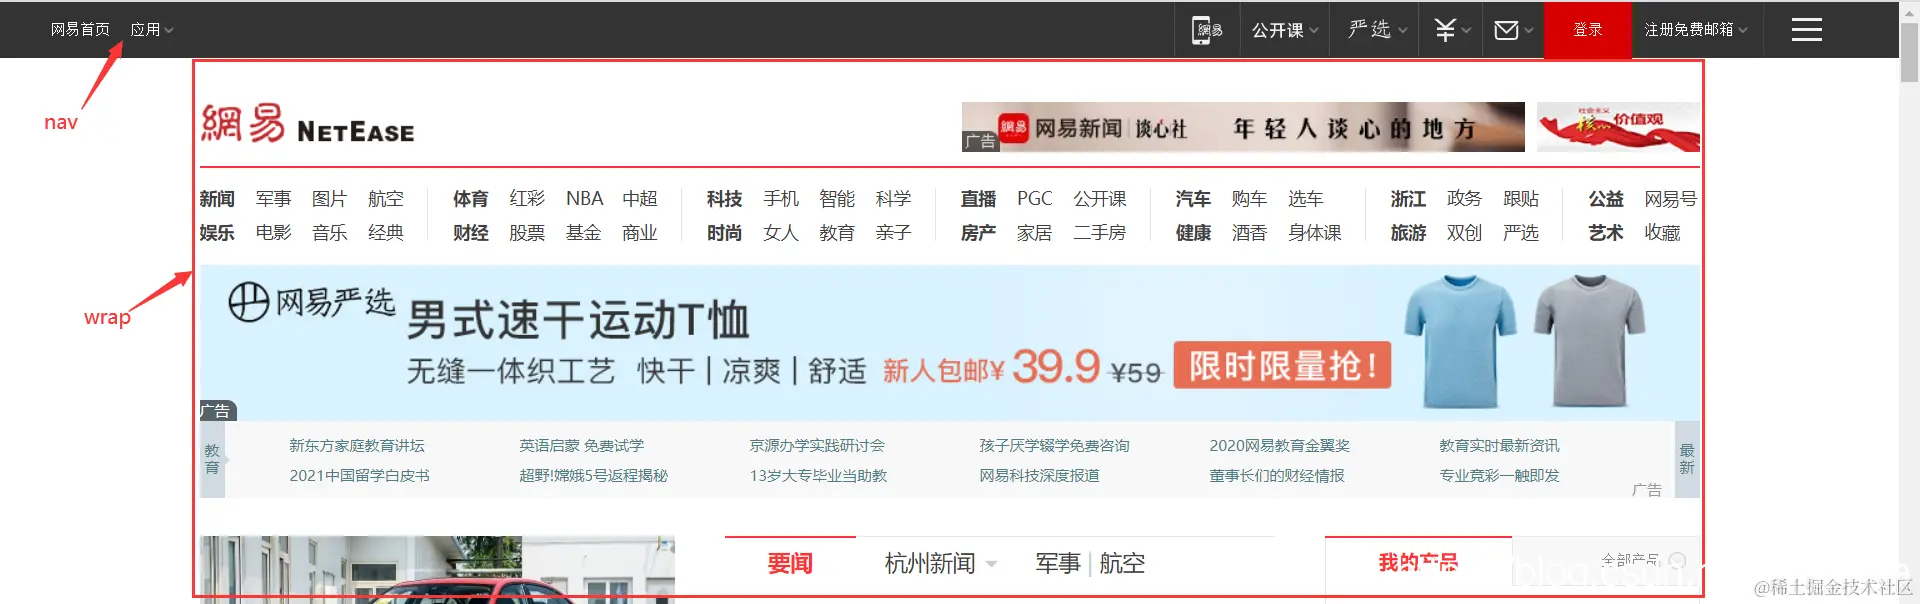
Task: Expand the 应用 dropdown
Action: pos(152,30)
